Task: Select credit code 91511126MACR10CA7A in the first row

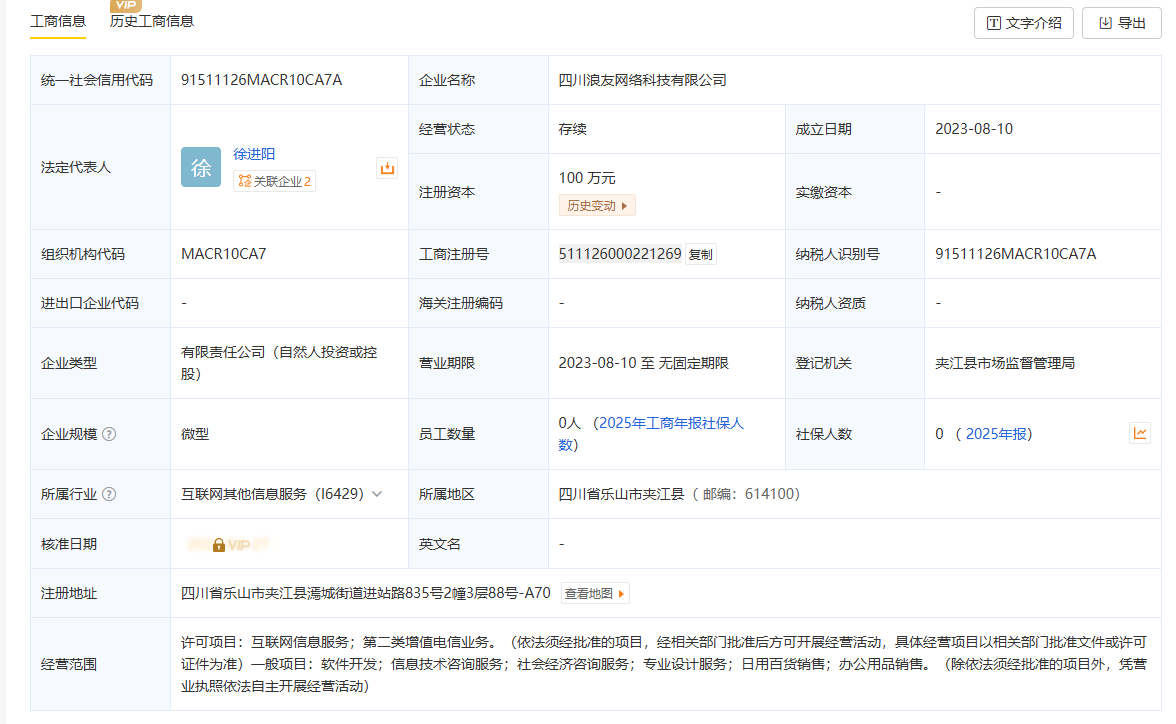Action: [x=262, y=80]
